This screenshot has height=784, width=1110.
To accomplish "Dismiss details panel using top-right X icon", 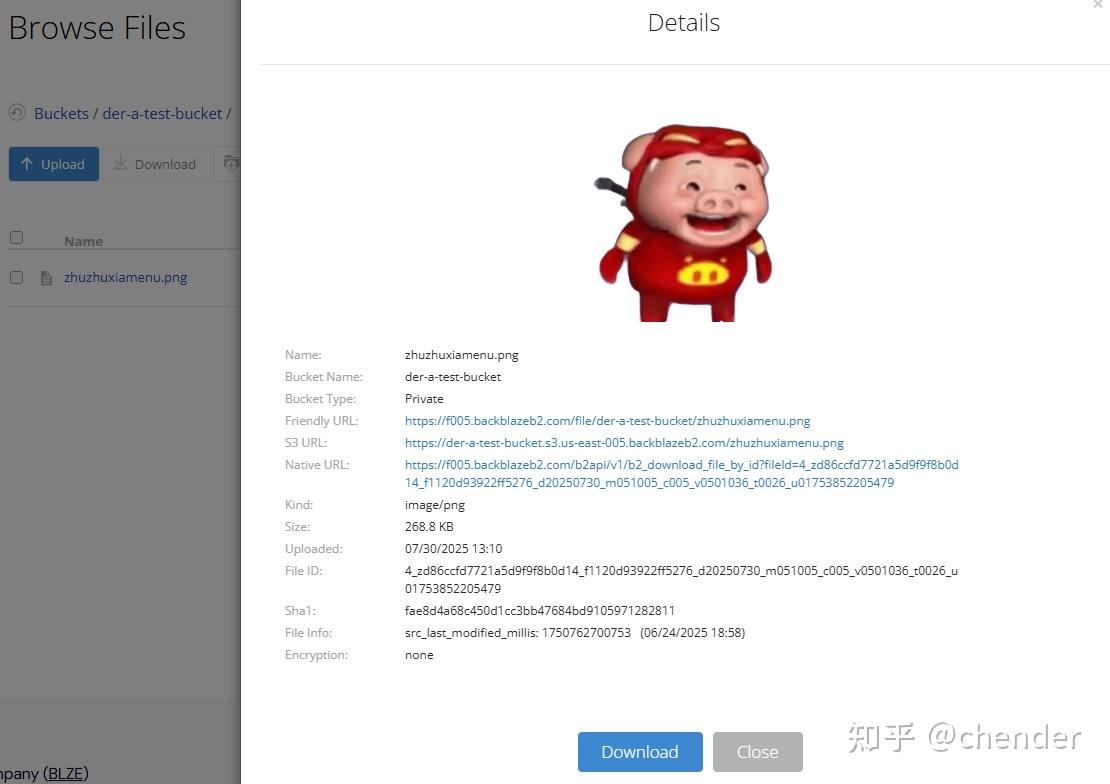I will click(1098, 4).
